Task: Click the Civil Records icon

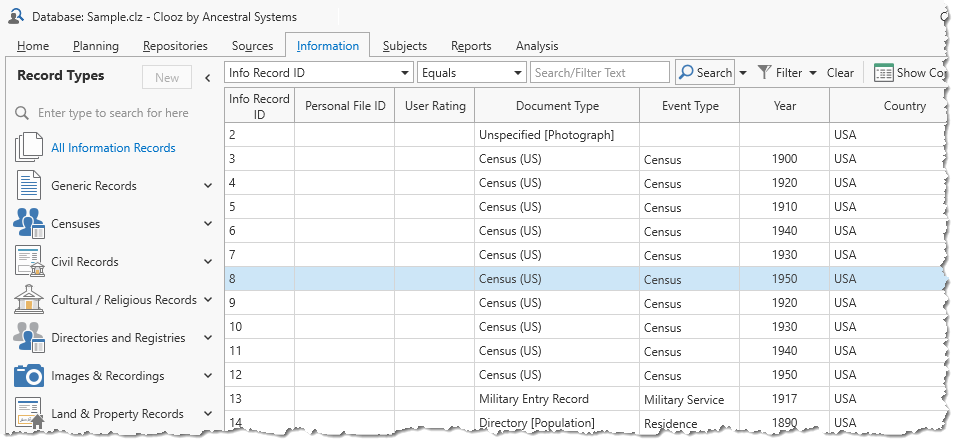Action: pos(28,261)
